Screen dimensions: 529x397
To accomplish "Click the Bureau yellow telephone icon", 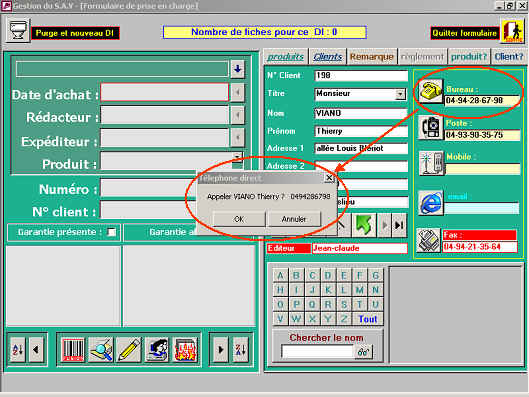I will [x=430, y=91].
